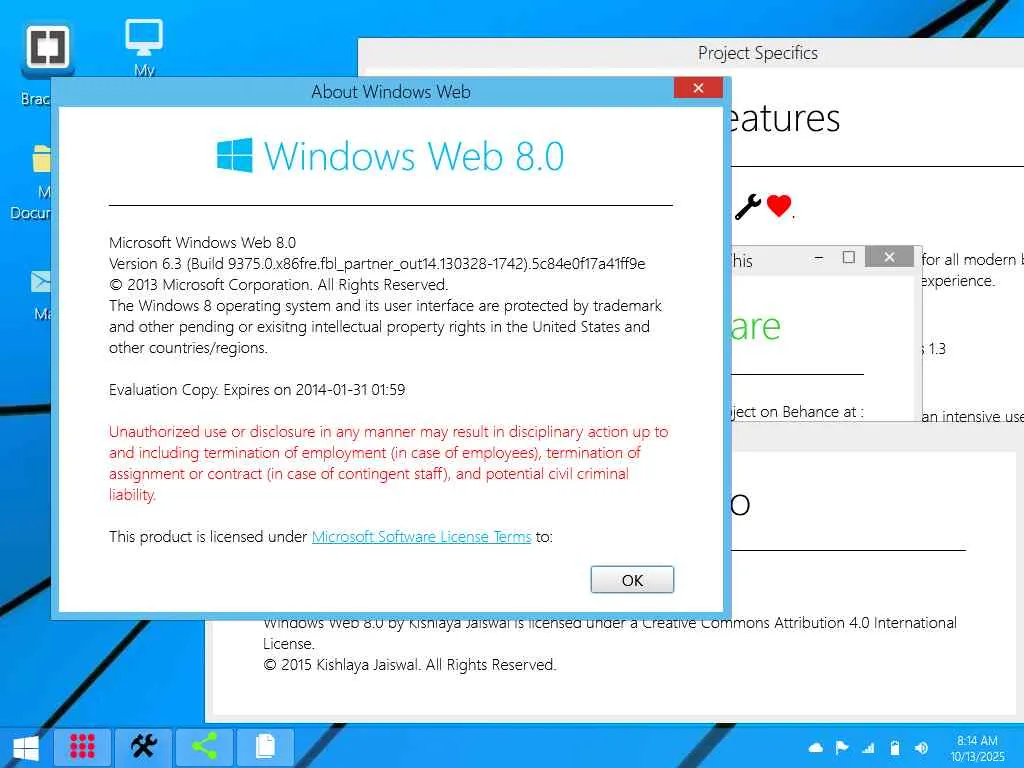Open the documents taskbar icon
The image size is (1024, 768).
265,747
